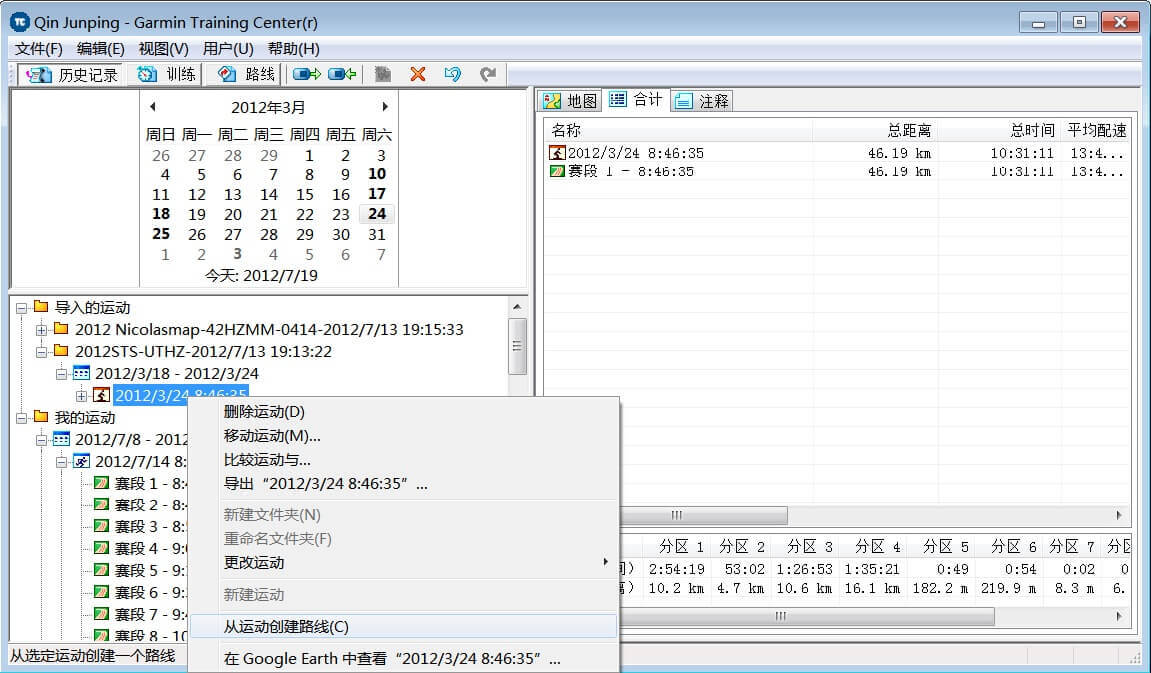Go to next month in calendar
Screen dimensions: 1151x673
(x=385, y=107)
